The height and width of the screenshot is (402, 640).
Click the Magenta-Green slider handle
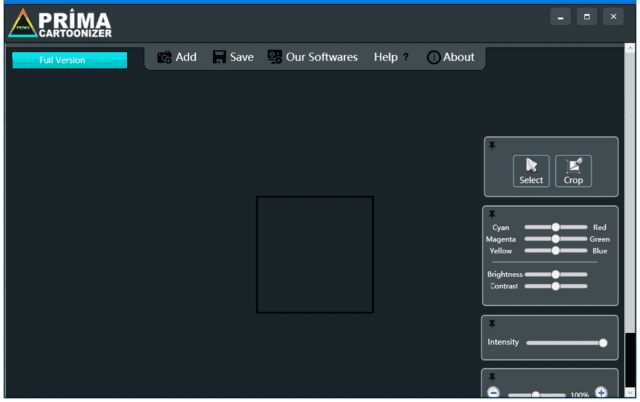tap(556, 239)
